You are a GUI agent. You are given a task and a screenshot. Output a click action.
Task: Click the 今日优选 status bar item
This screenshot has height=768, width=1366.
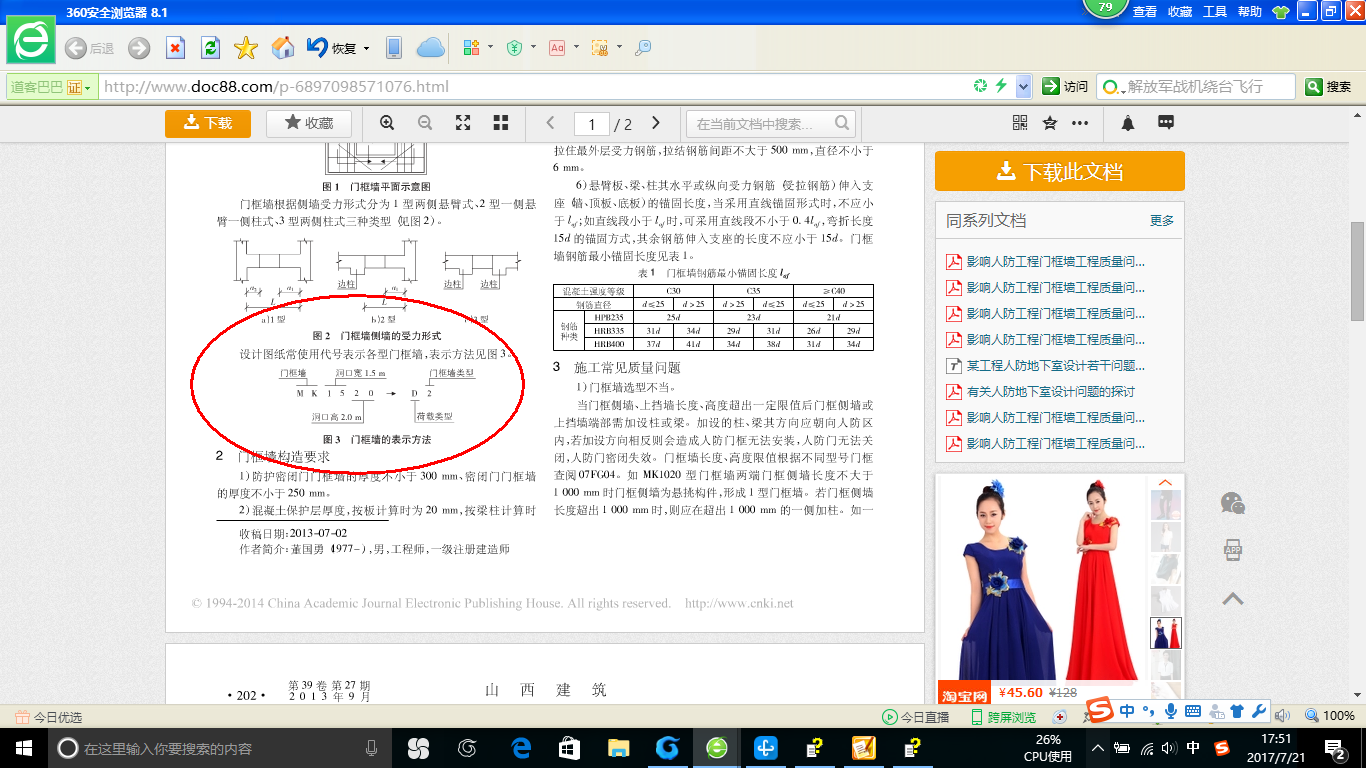tap(48, 717)
